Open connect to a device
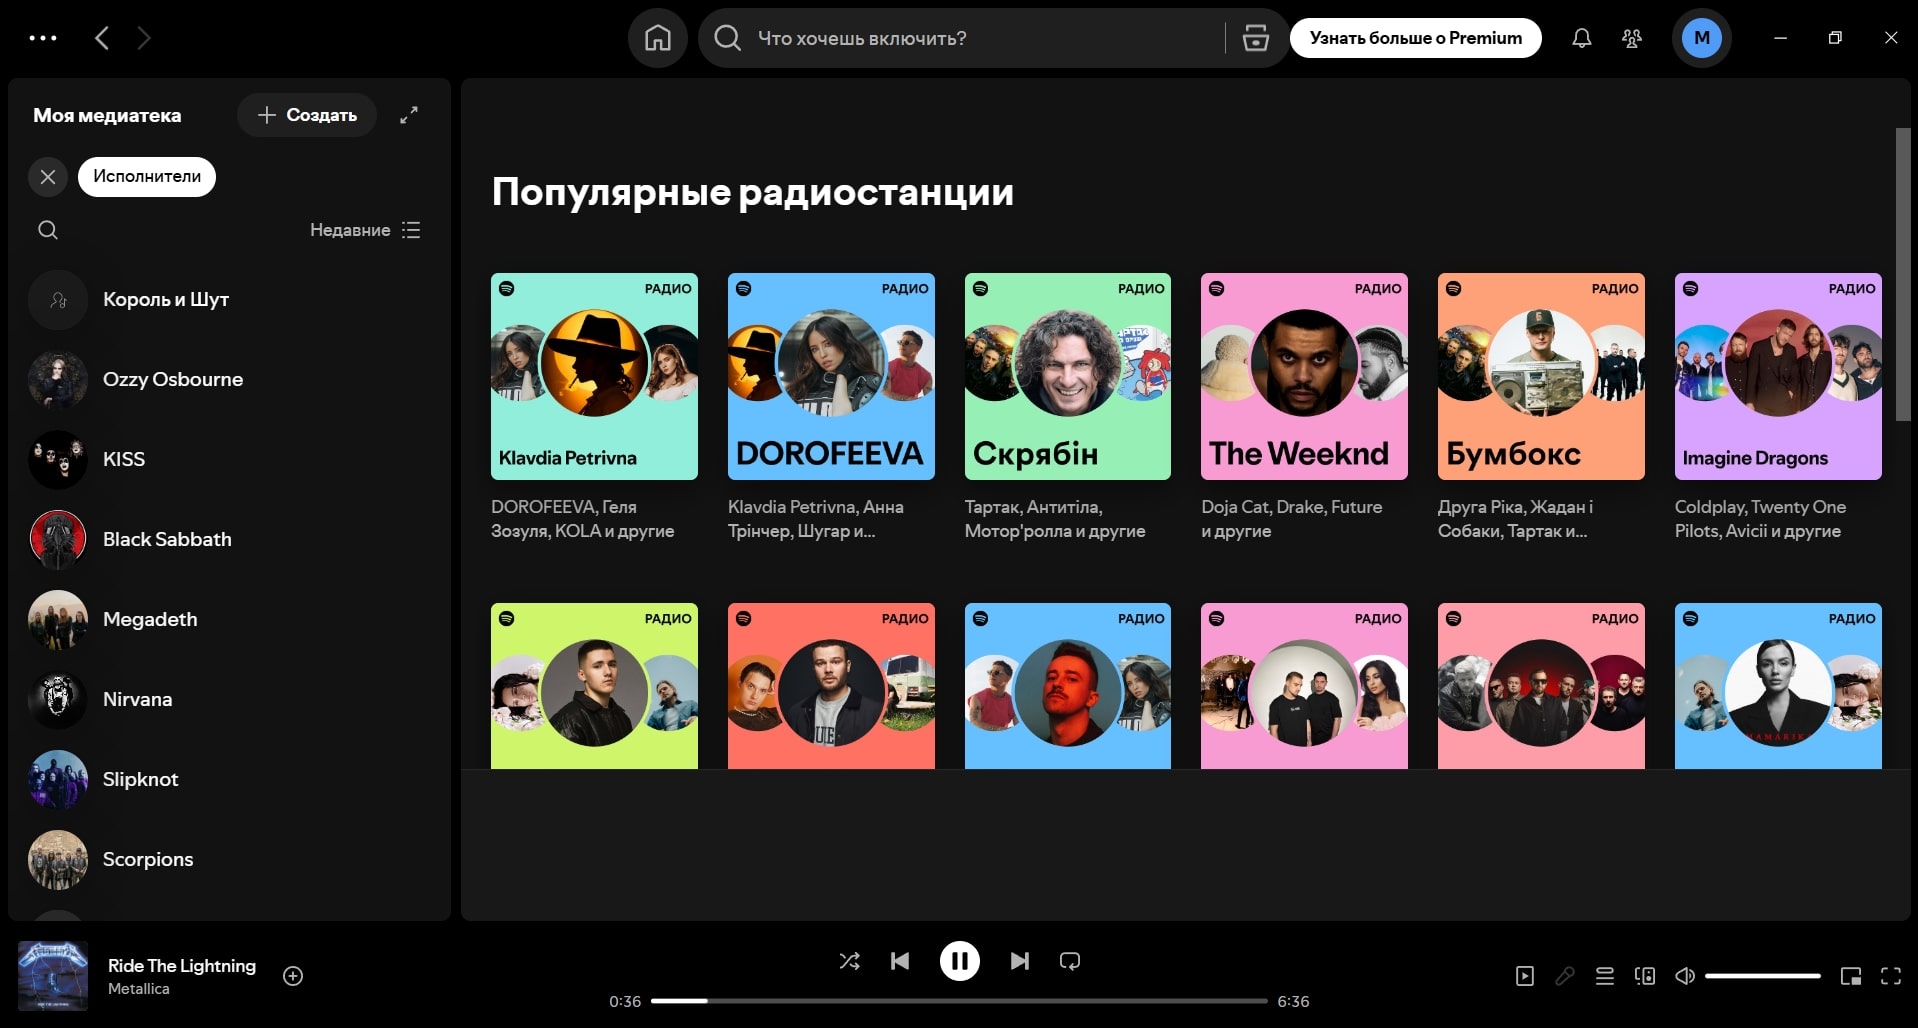This screenshot has width=1918, height=1028. (x=1645, y=976)
